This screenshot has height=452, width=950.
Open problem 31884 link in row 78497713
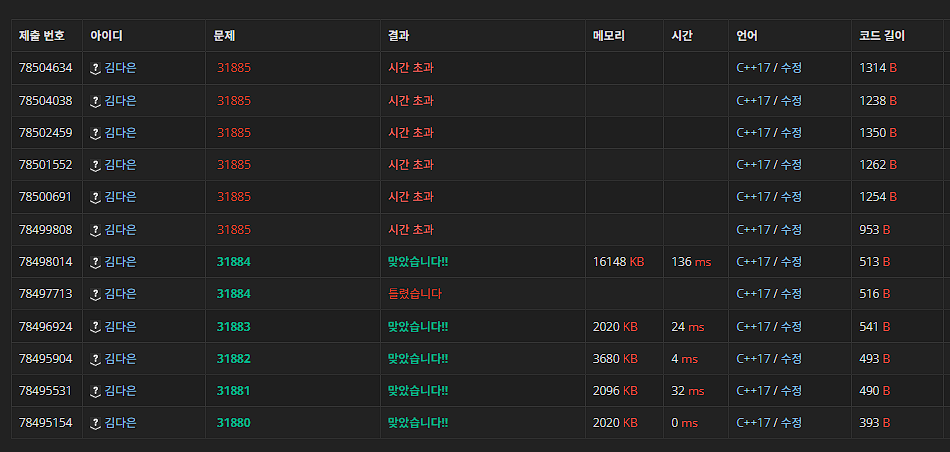(234, 294)
